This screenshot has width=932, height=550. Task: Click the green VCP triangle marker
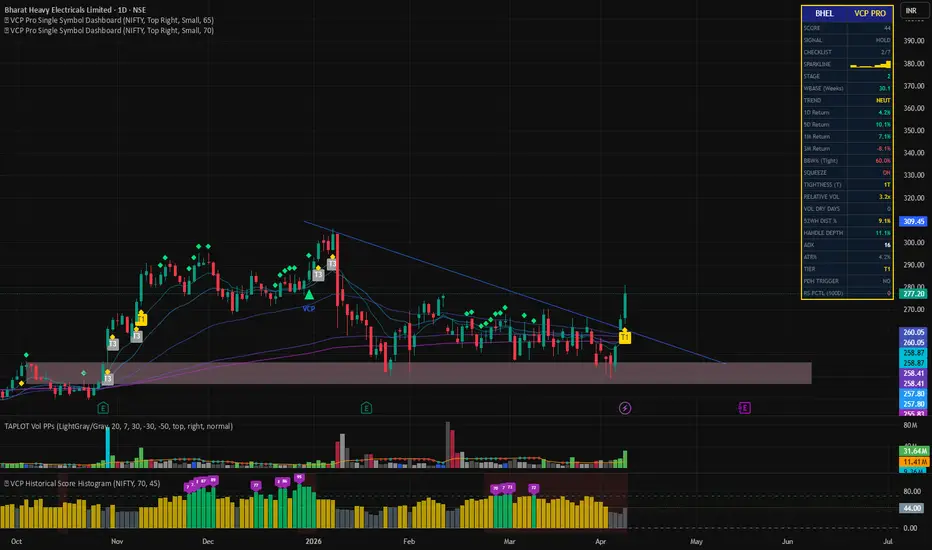309,295
